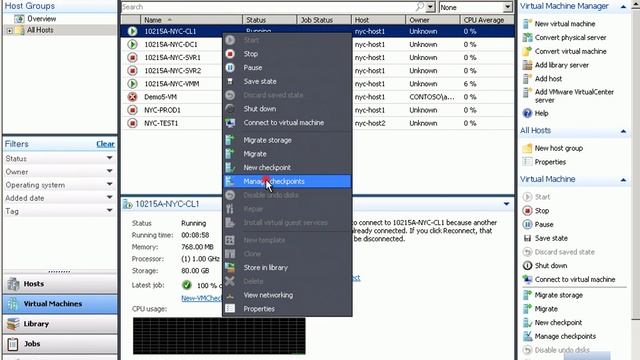Click Properties link under All Hosts actions
640x360 pixels.
(x=550, y=162)
